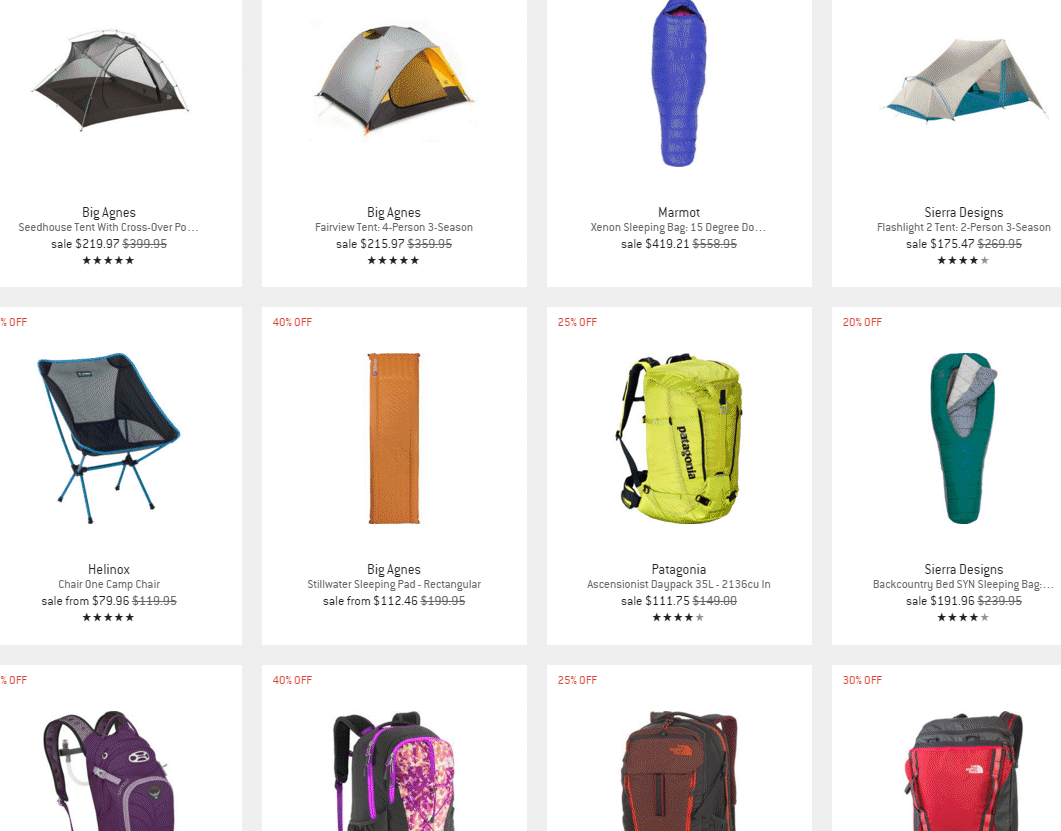Open the brown and orange North Face backpack
The width and height of the screenshot is (1061, 831).
coord(679,771)
